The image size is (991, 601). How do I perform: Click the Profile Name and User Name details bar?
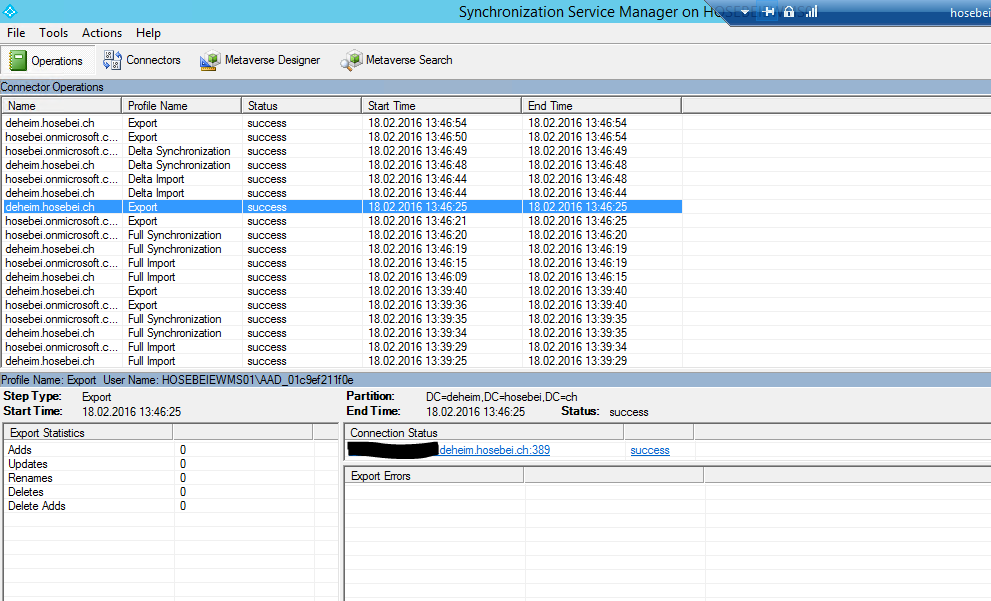496,380
